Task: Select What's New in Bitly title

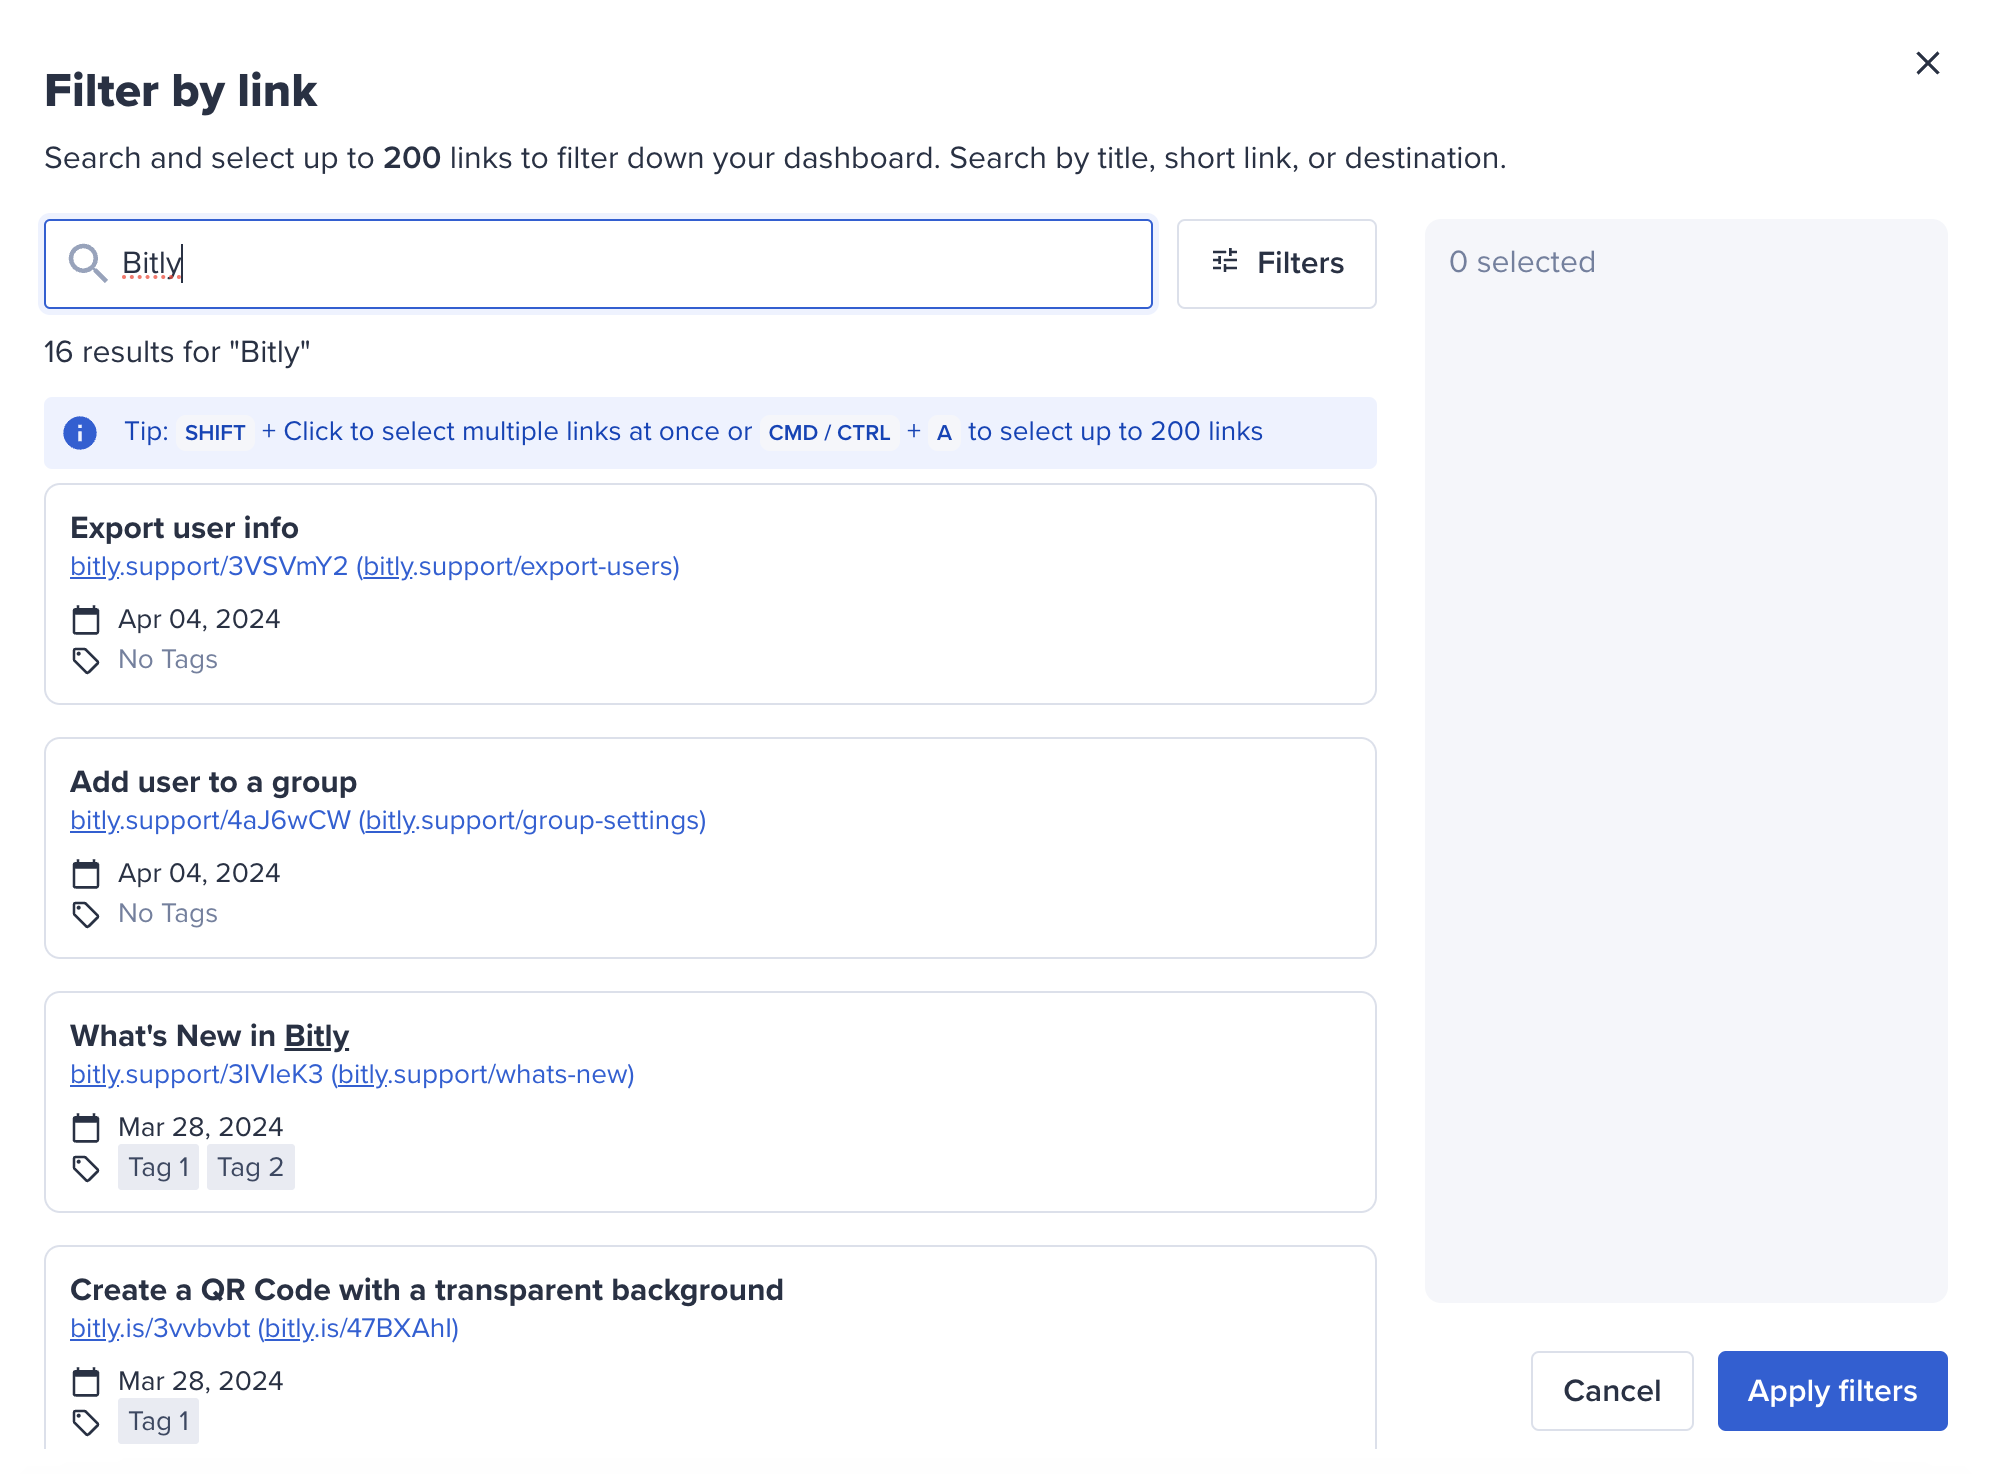Action: coord(209,1036)
